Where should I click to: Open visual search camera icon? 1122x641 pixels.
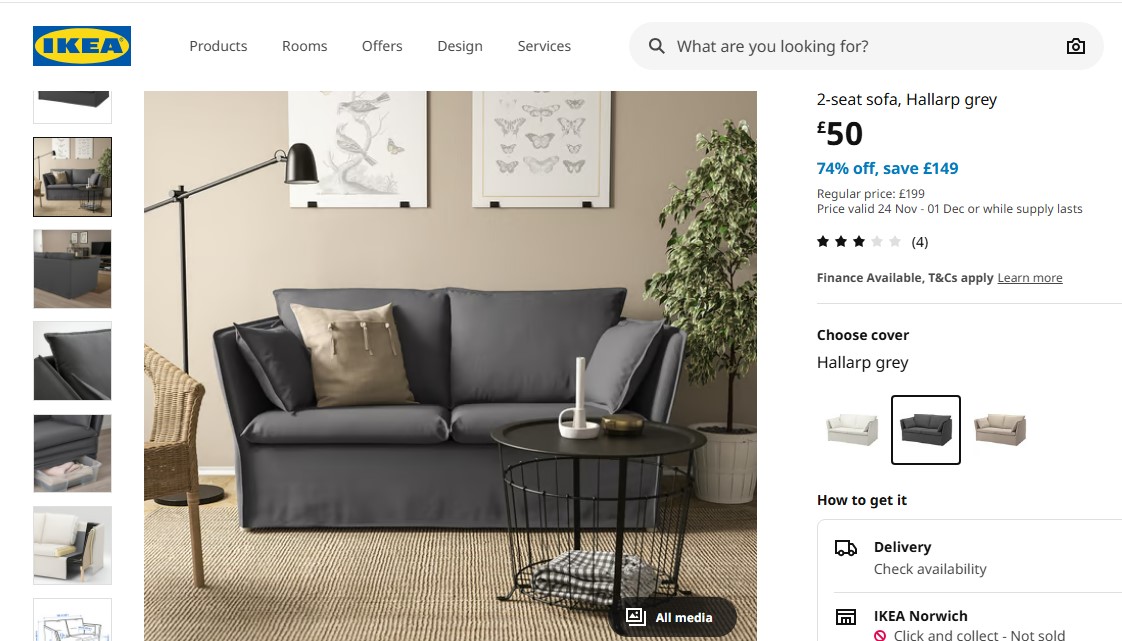click(x=1075, y=46)
